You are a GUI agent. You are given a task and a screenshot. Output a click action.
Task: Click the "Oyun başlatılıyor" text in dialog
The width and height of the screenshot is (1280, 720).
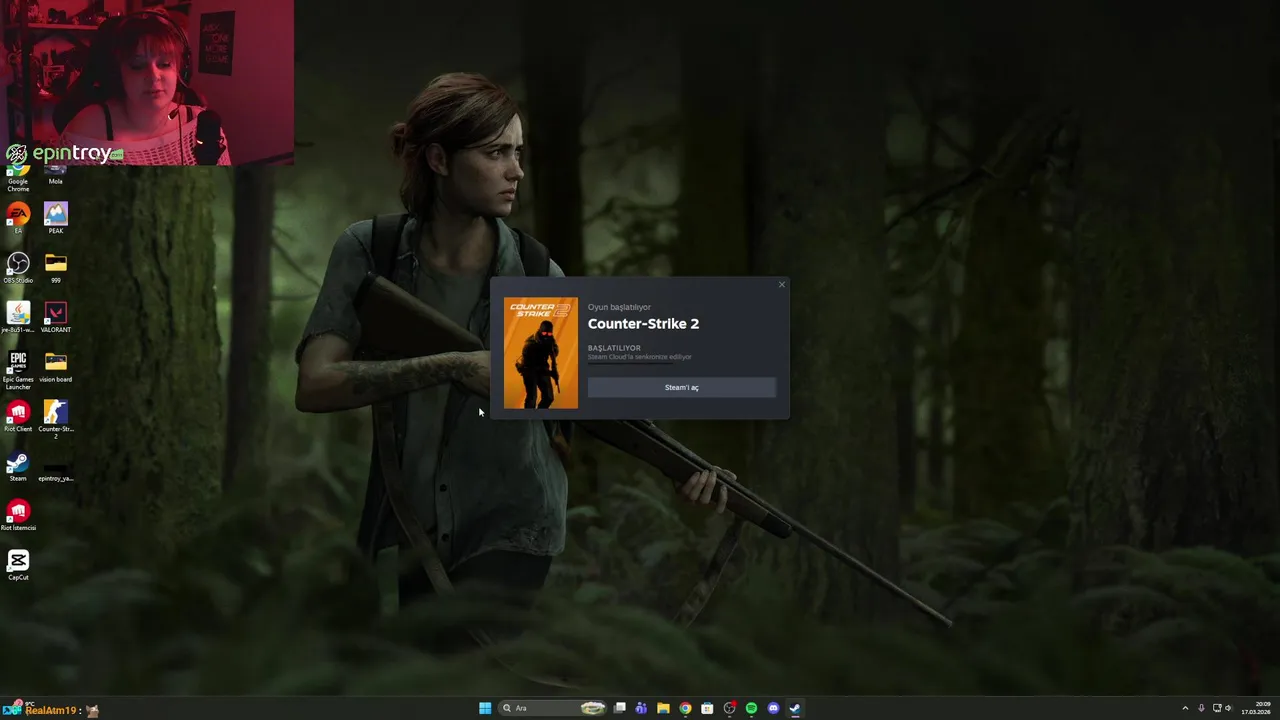(619, 307)
